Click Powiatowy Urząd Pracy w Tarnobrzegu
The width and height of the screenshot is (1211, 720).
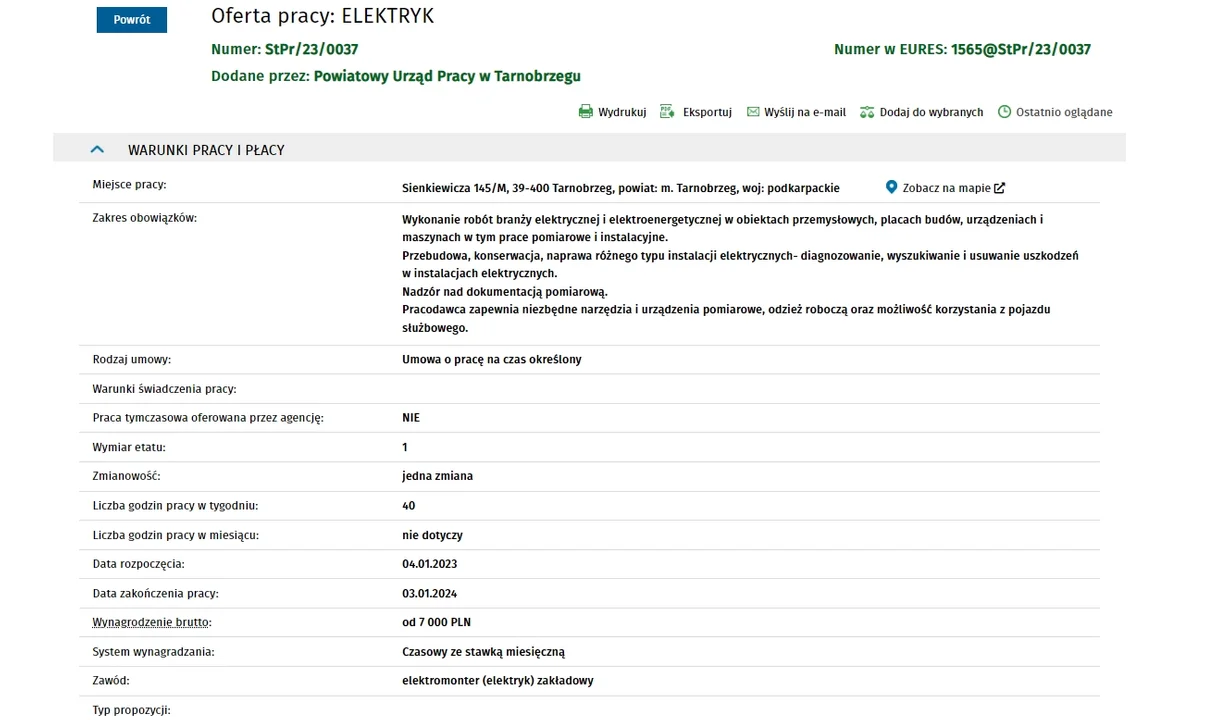[447, 76]
